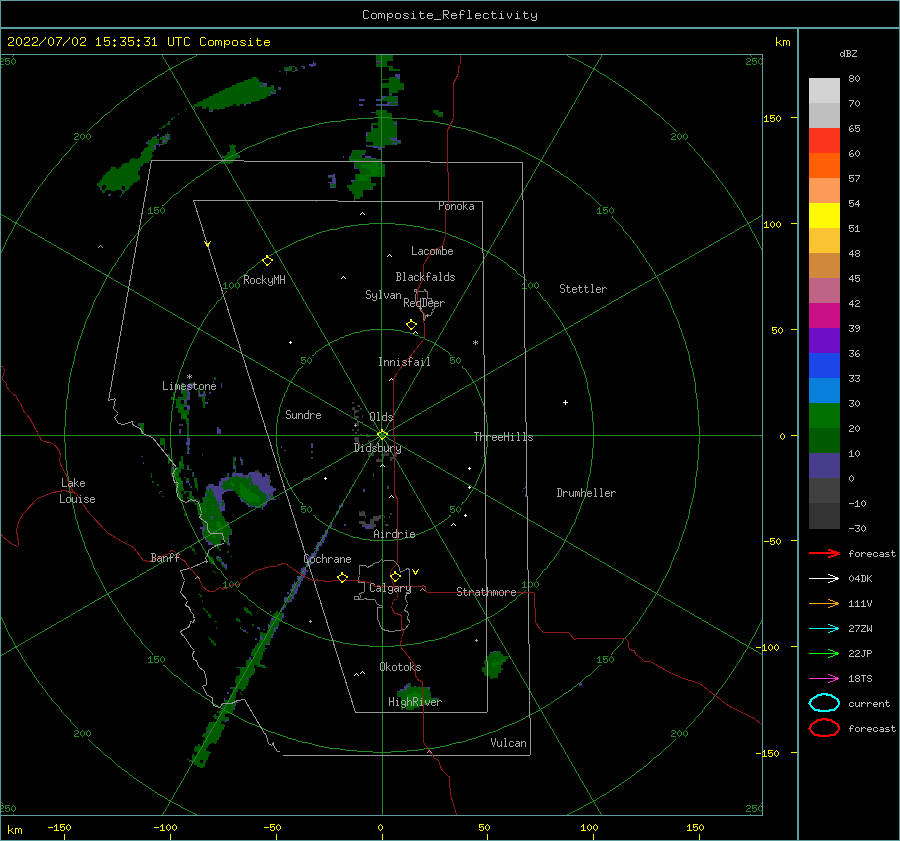Select the dark green 10-20 dBZ swatch

(x=824, y=440)
